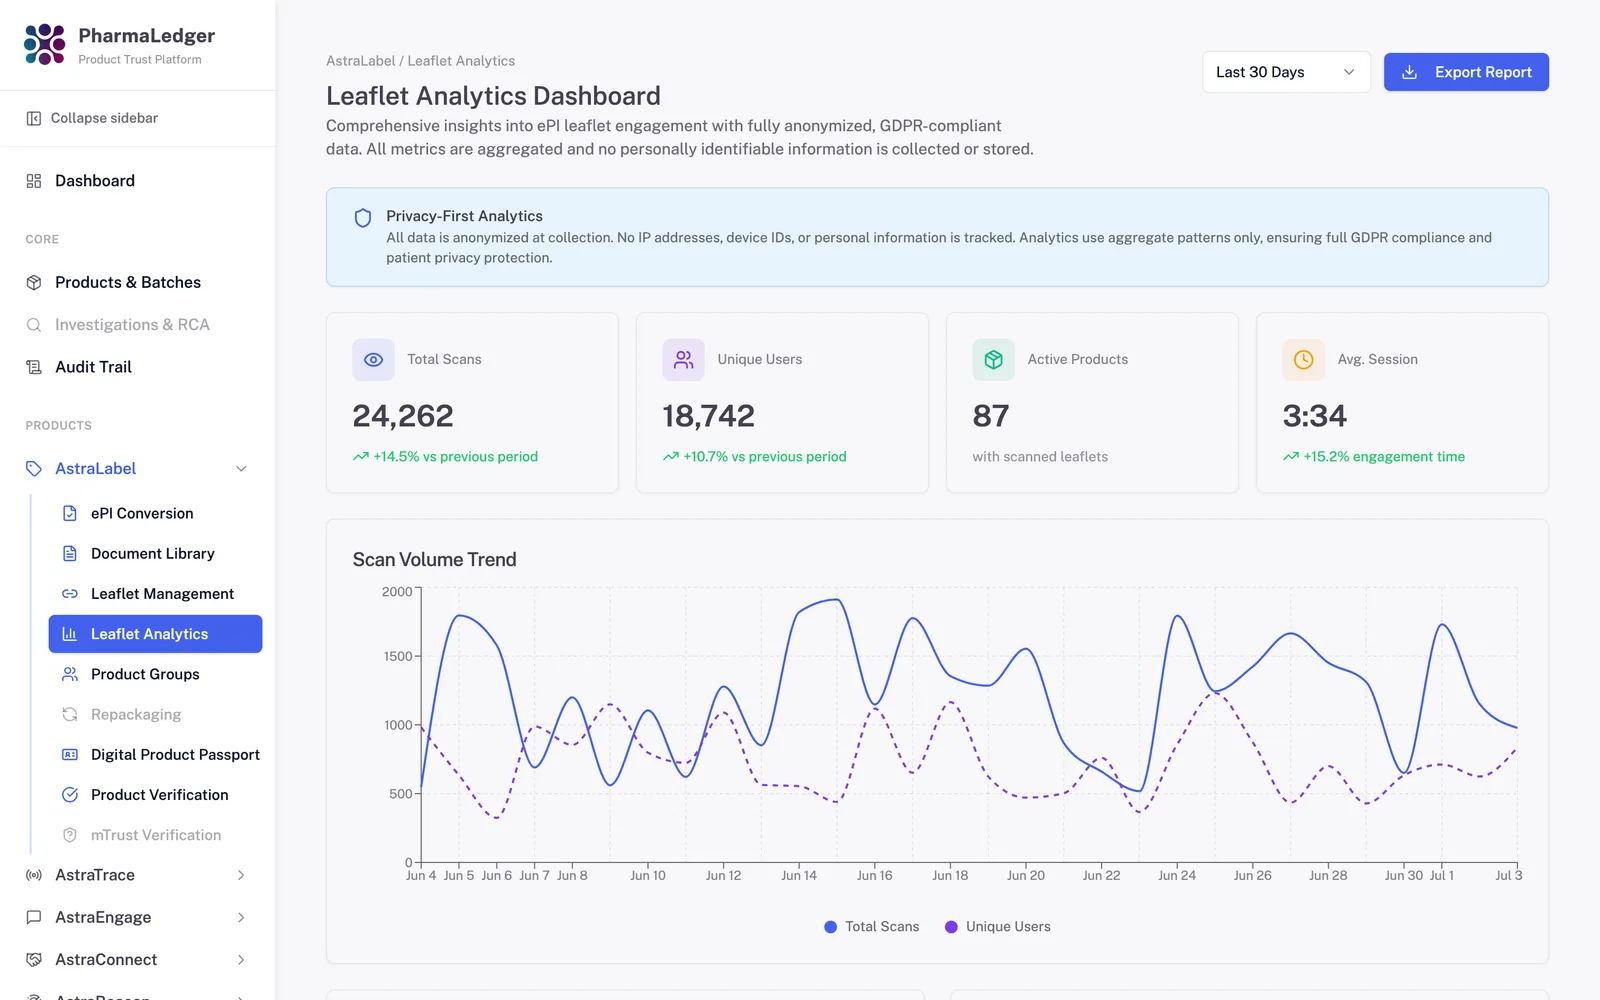Expand the AstraEngage section chevron
Image resolution: width=1600 pixels, height=1000 pixels.
tap(241, 917)
